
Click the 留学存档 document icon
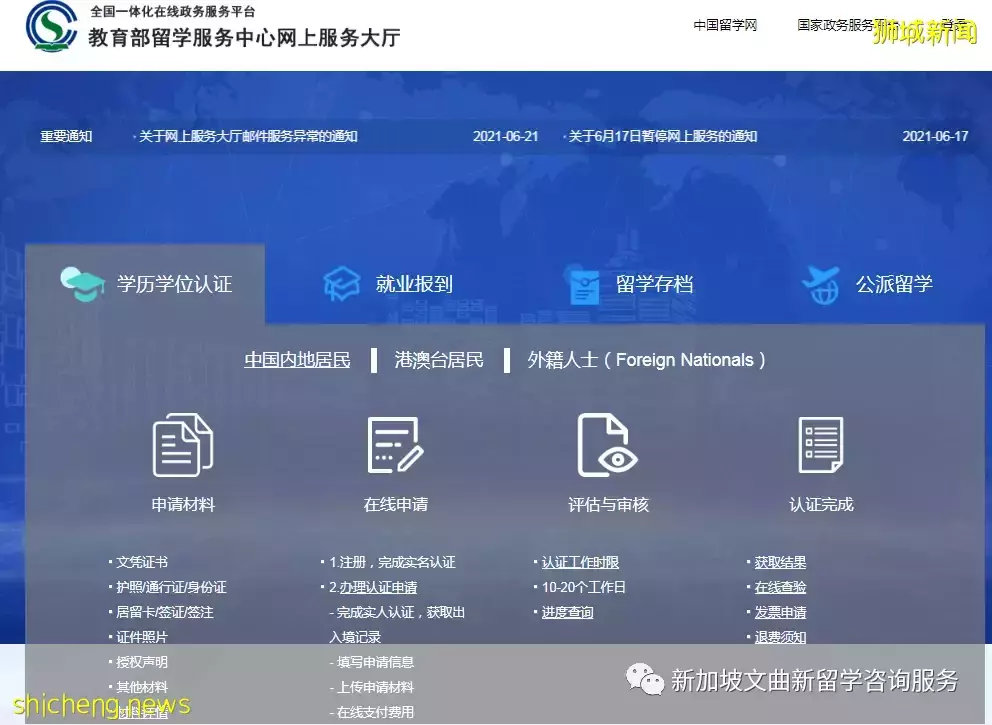click(x=585, y=284)
